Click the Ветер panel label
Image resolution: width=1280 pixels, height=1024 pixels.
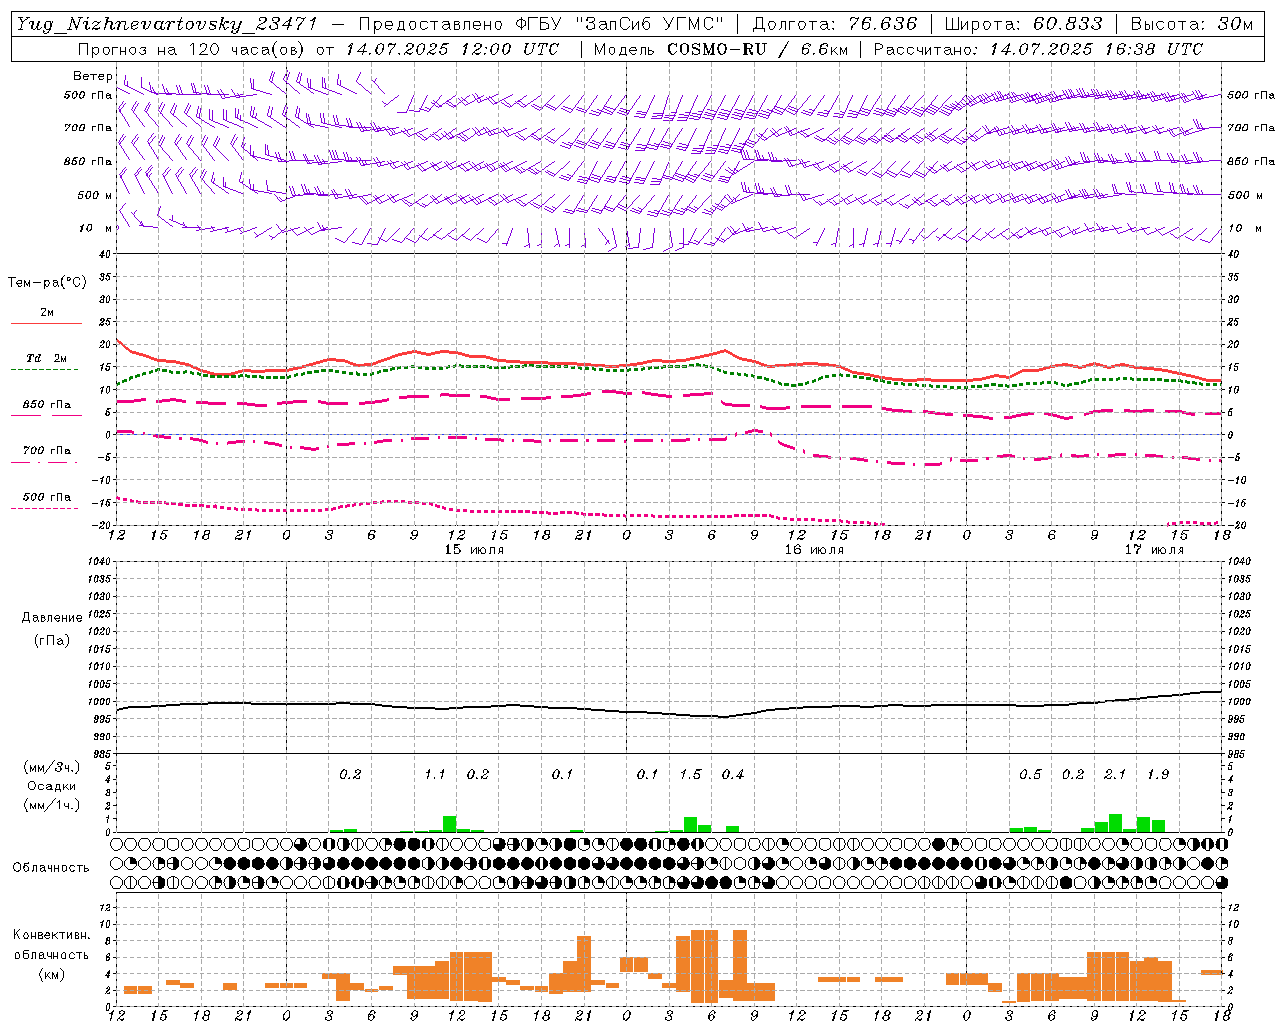pyautogui.click(x=92, y=76)
